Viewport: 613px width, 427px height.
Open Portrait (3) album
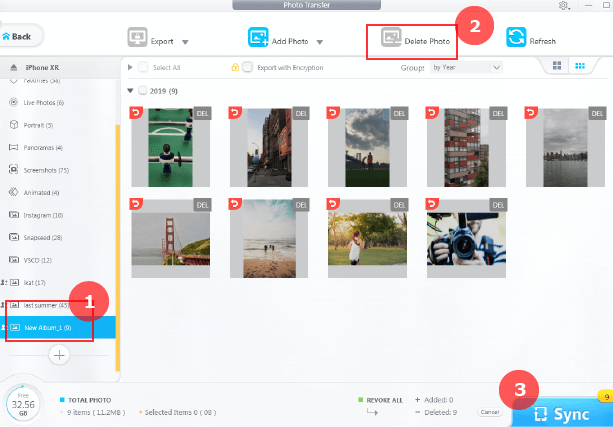pyautogui.click(x=31, y=125)
